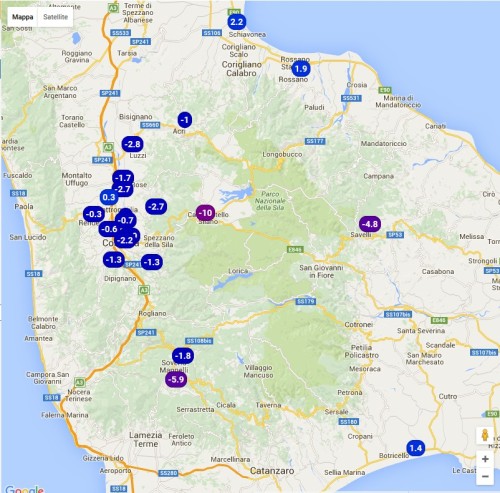The image size is (500, 493).
Task: Click the Mandatoriccio town label
Action: [x=384, y=144]
